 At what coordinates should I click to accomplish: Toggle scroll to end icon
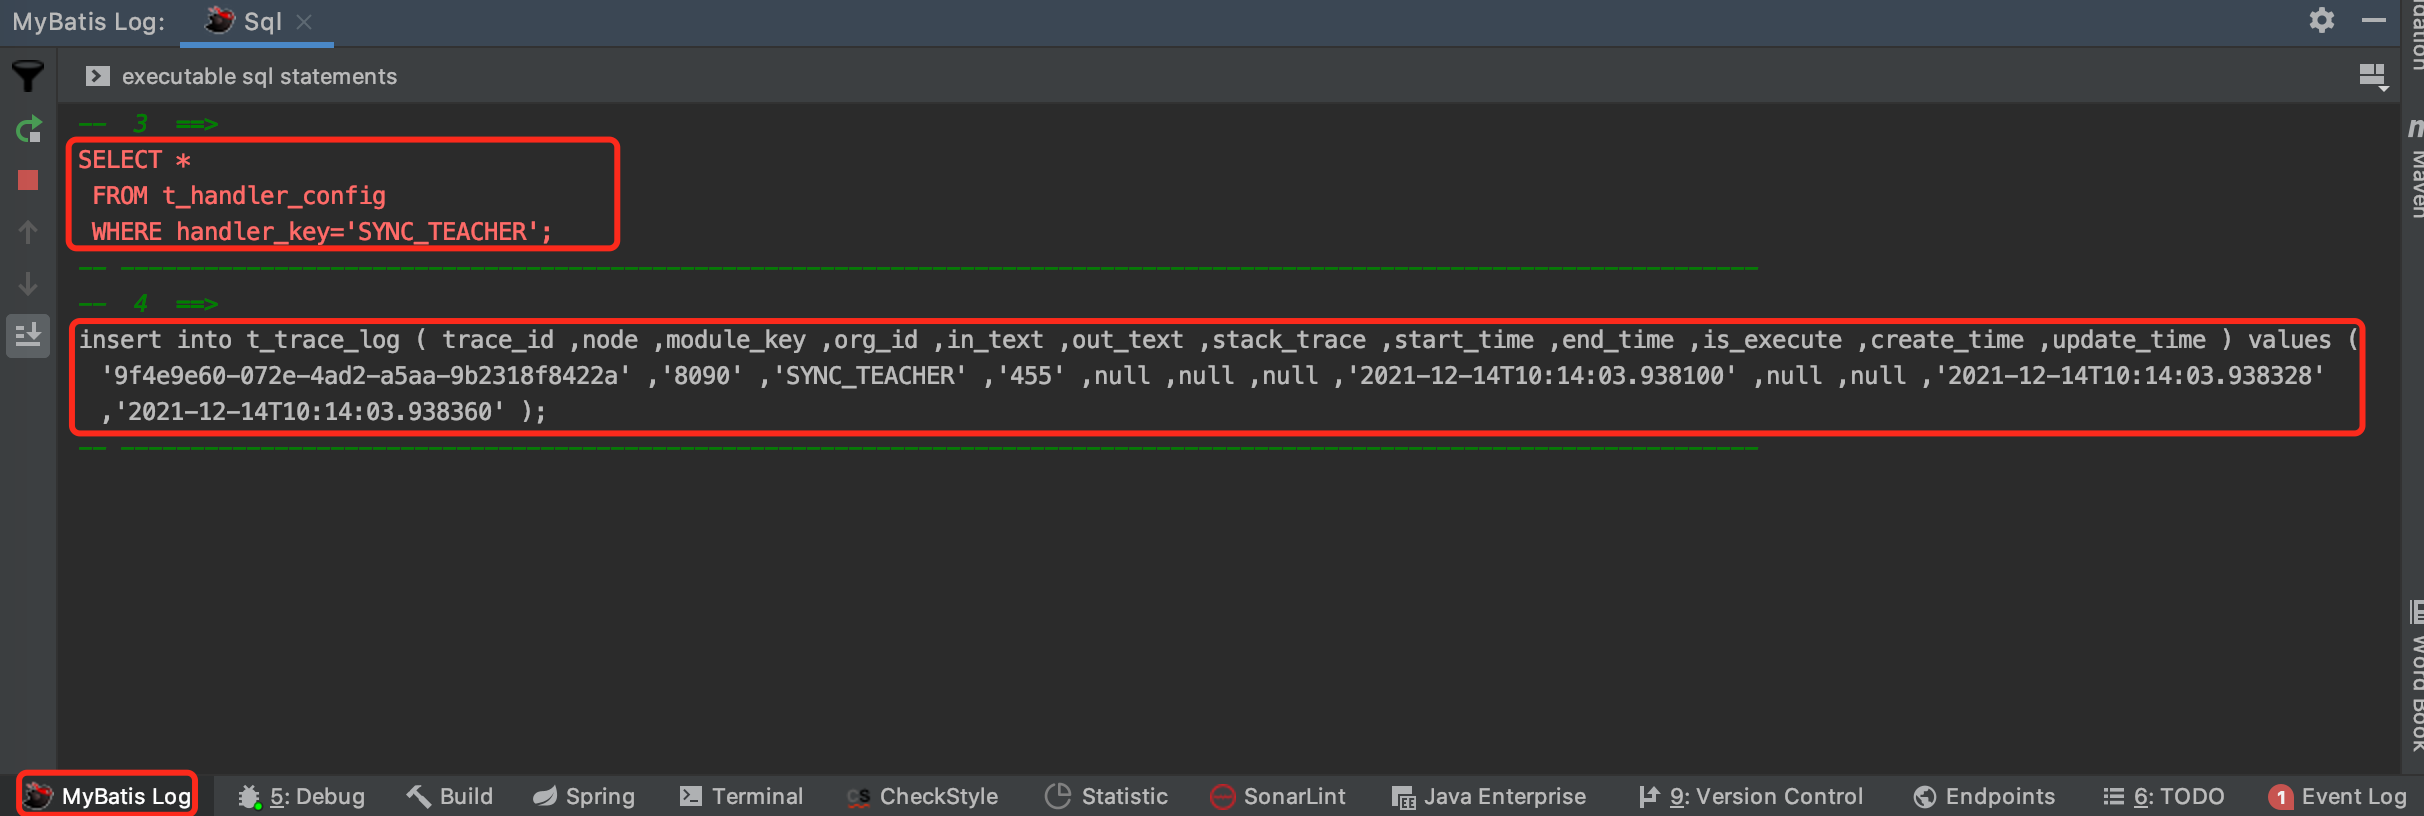[x=28, y=335]
